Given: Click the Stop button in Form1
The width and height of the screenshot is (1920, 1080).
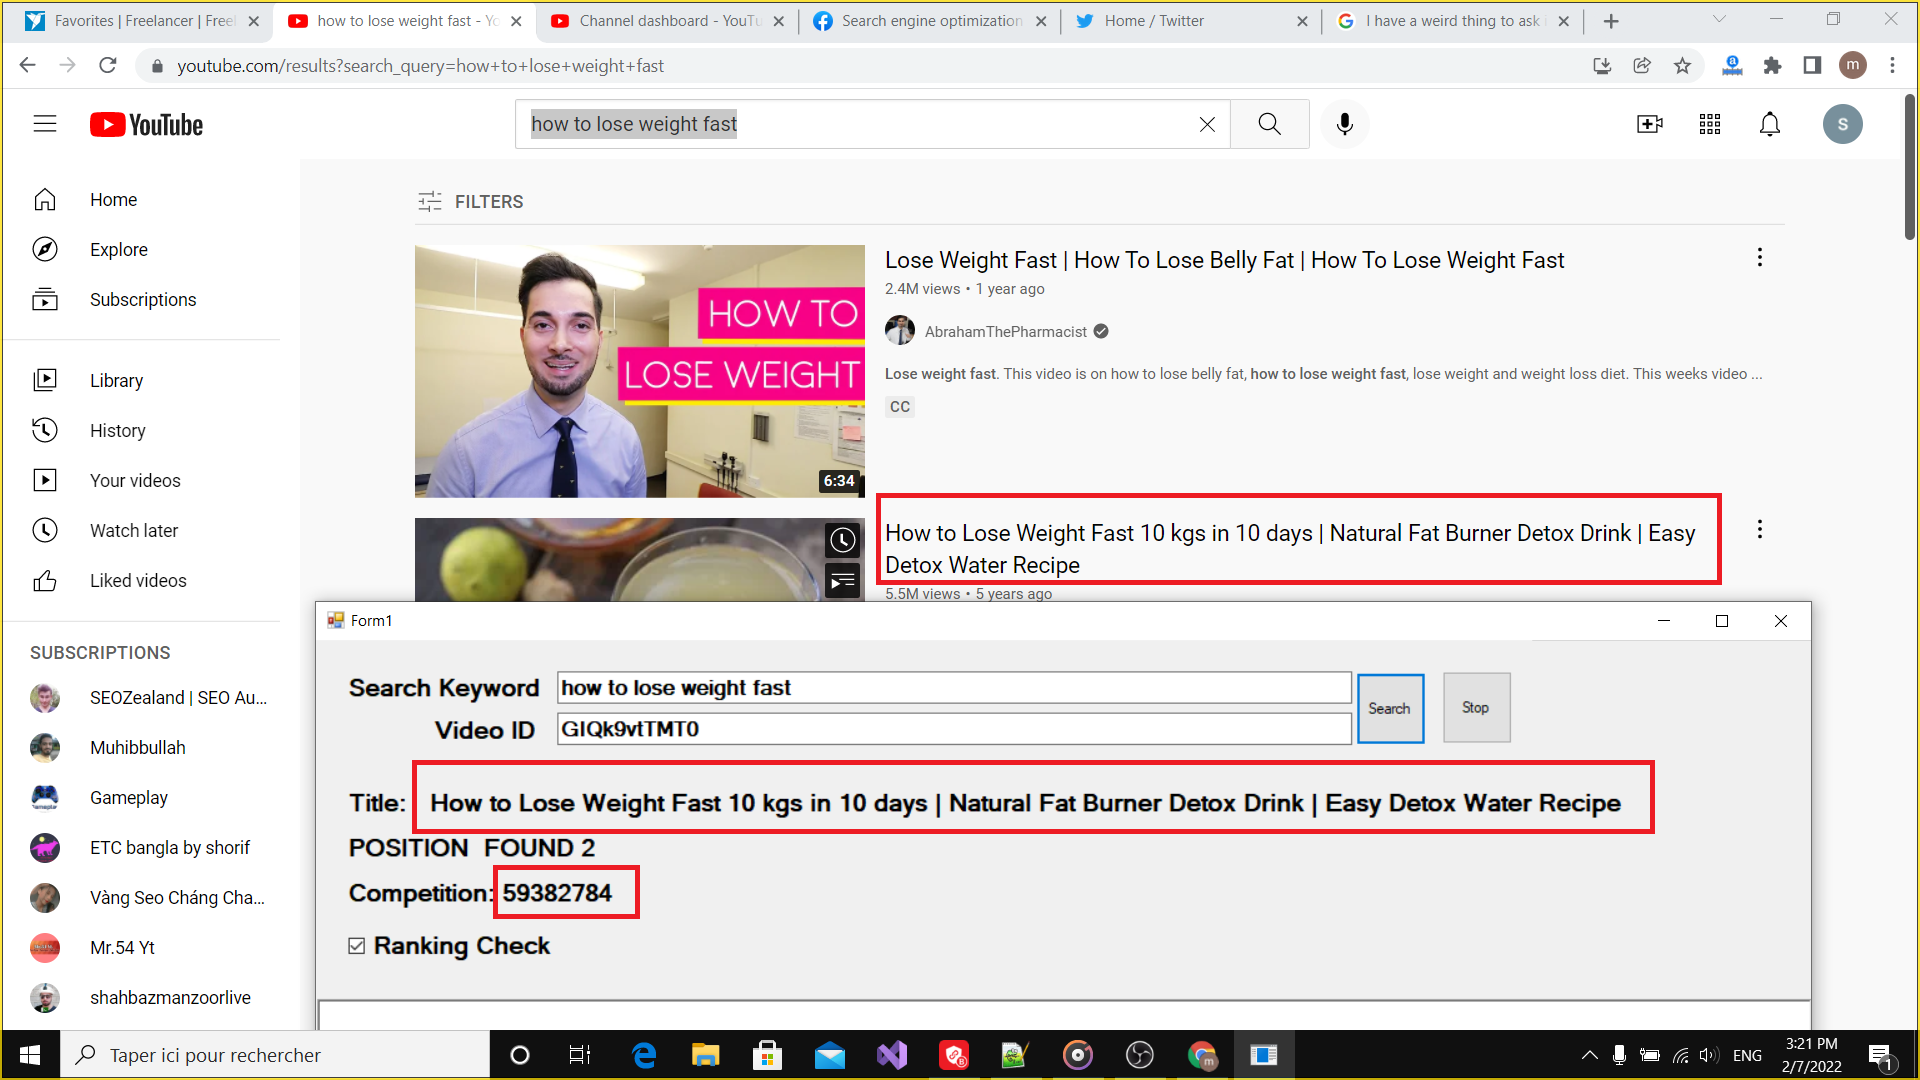Looking at the screenshot, I should pyautogui.click(x=1476, y=708).
